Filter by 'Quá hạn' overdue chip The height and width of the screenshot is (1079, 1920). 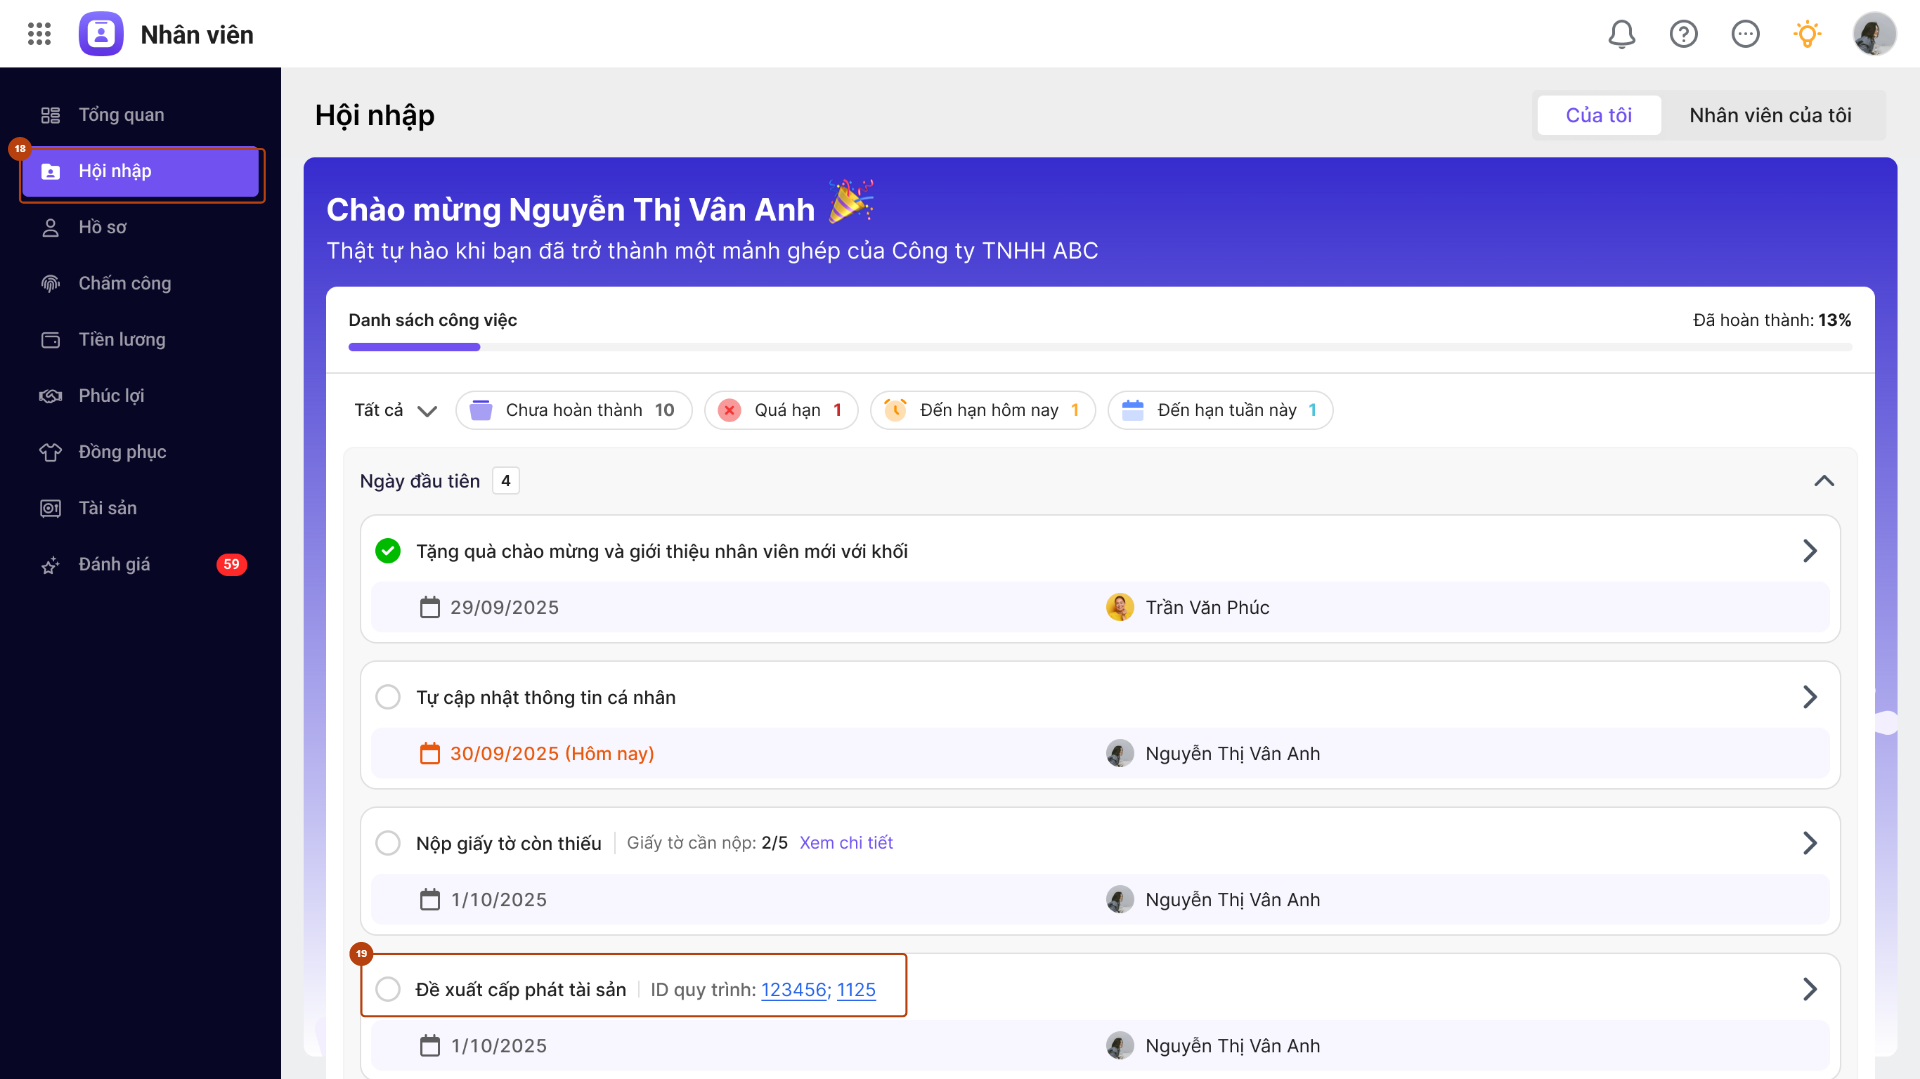(x=781, y=410)
